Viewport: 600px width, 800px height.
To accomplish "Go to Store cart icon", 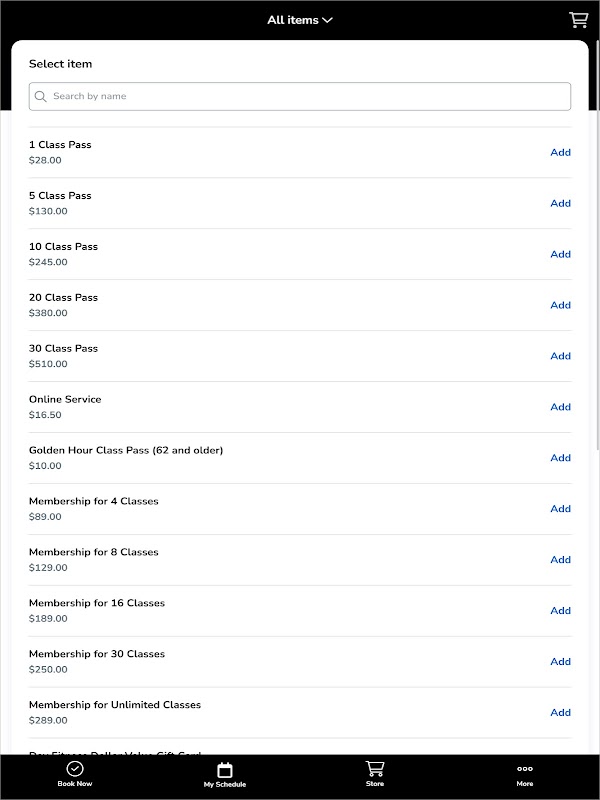I will [x=375, y=768].
